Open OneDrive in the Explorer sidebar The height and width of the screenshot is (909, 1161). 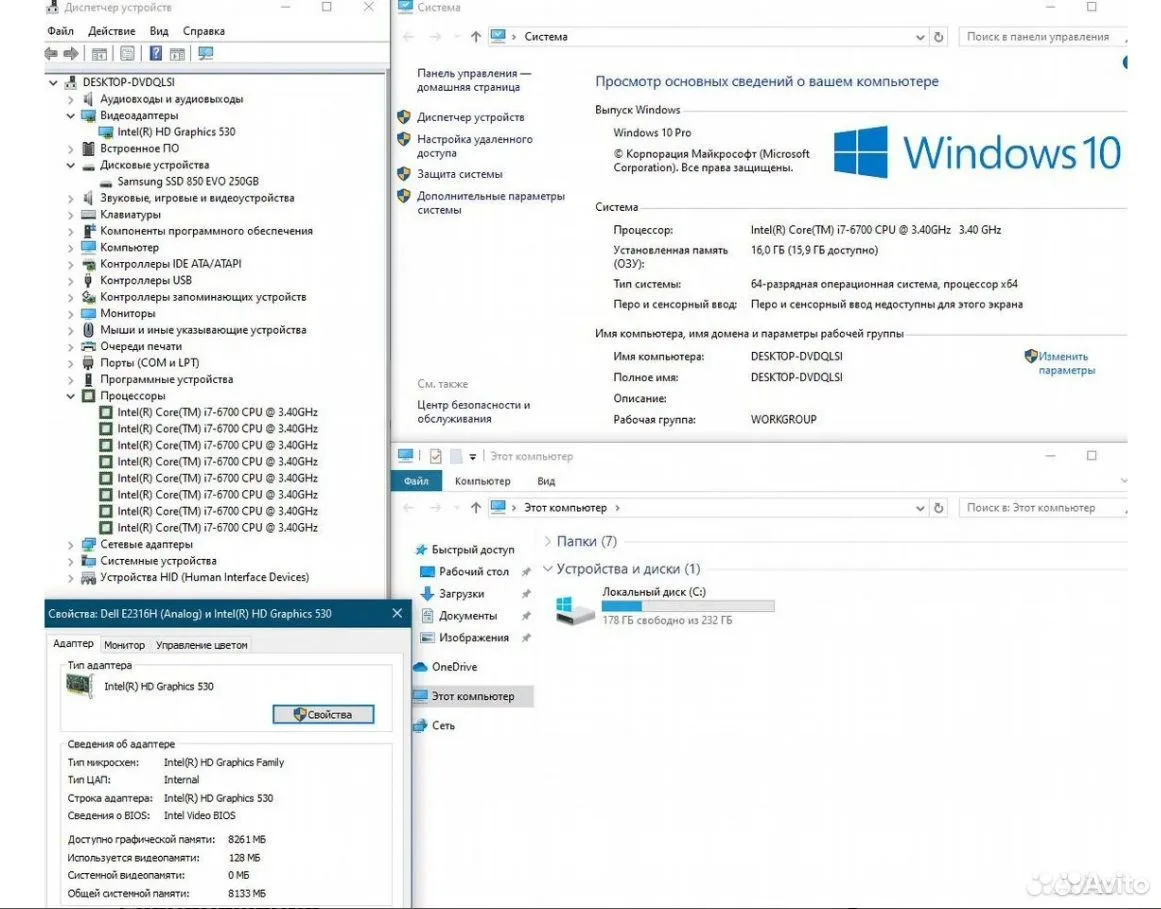pos(445,667)
